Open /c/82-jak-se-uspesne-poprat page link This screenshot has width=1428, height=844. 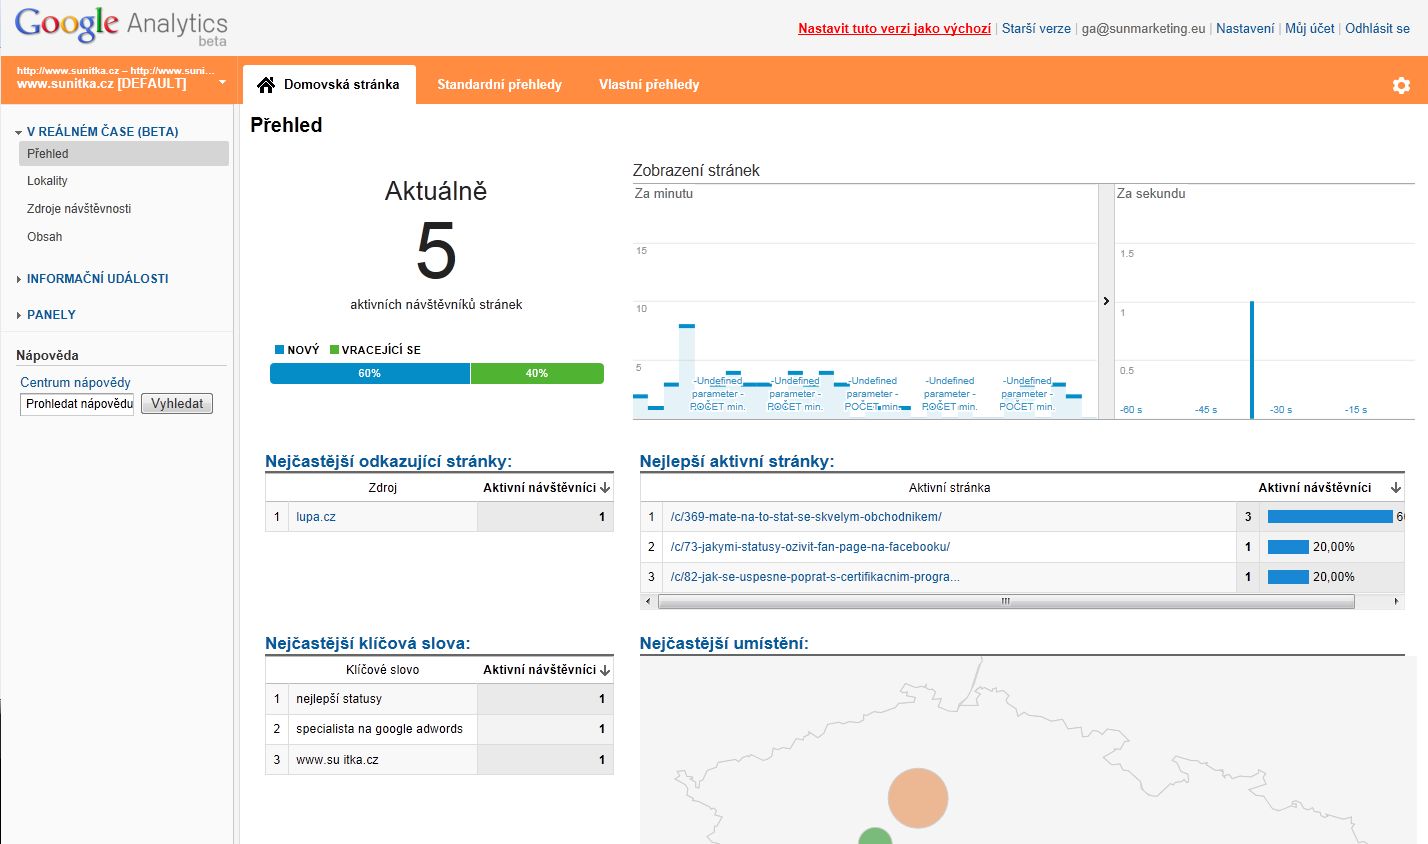[815, 577]
